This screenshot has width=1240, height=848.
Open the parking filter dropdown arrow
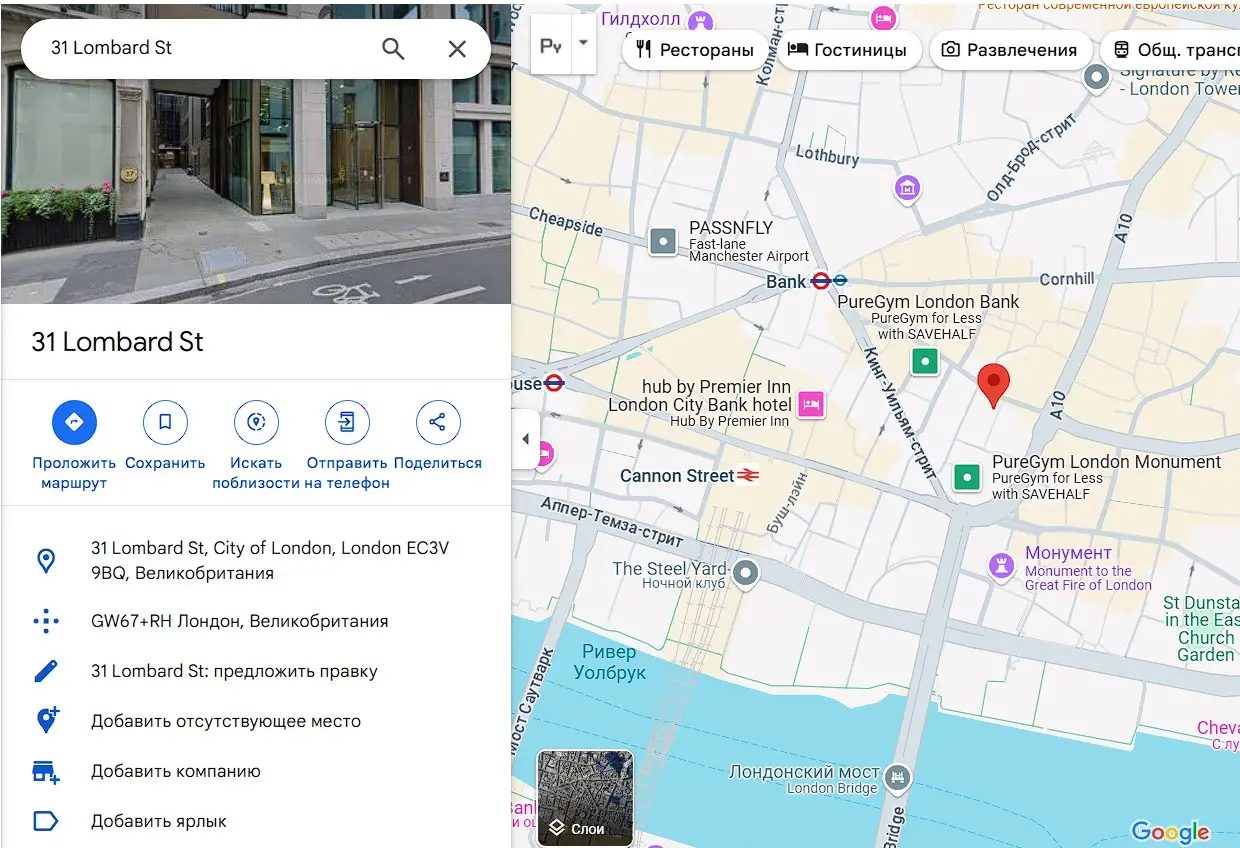tap(583, 45)
